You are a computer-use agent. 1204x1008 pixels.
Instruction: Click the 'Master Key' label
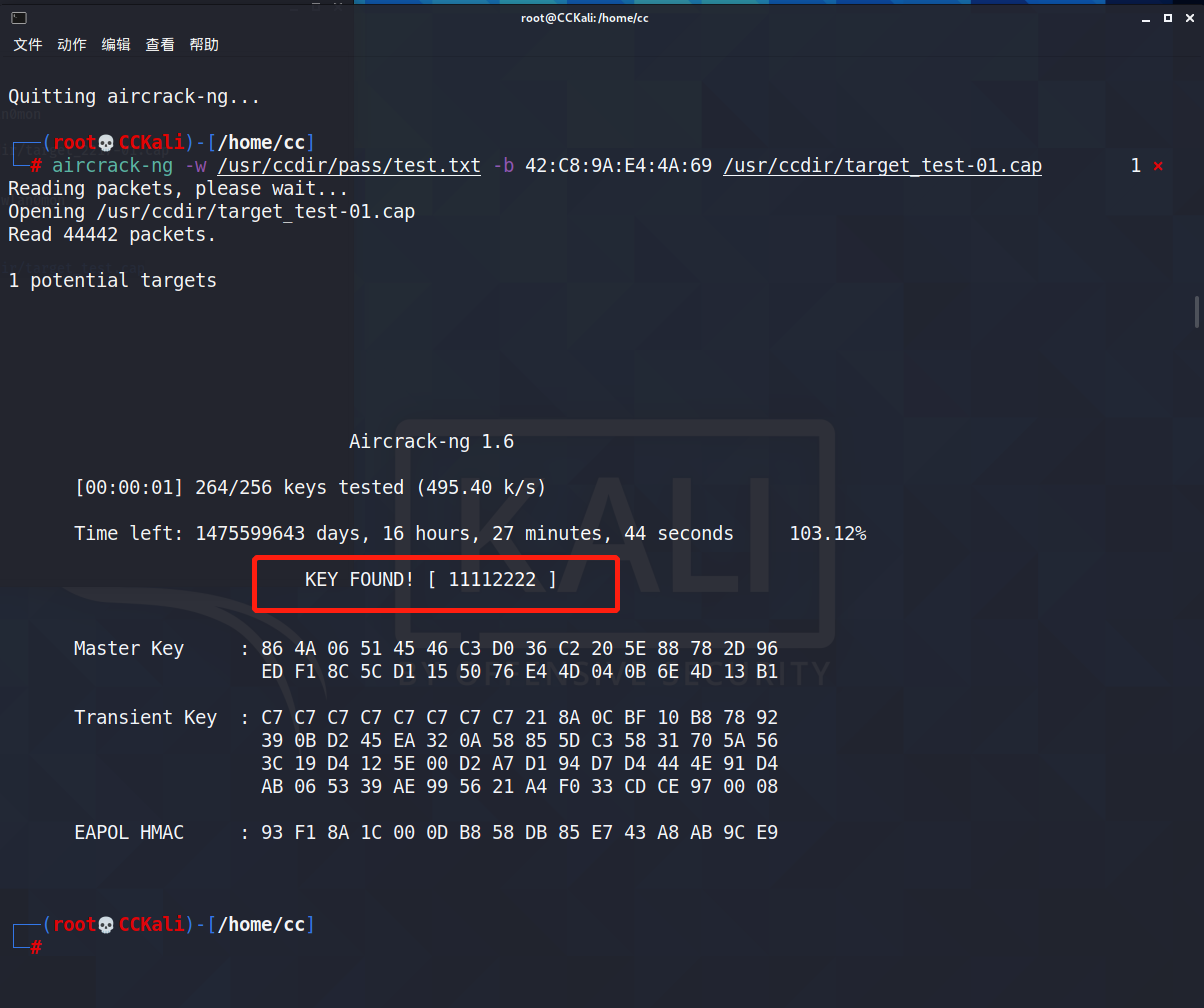pos(129,649)
